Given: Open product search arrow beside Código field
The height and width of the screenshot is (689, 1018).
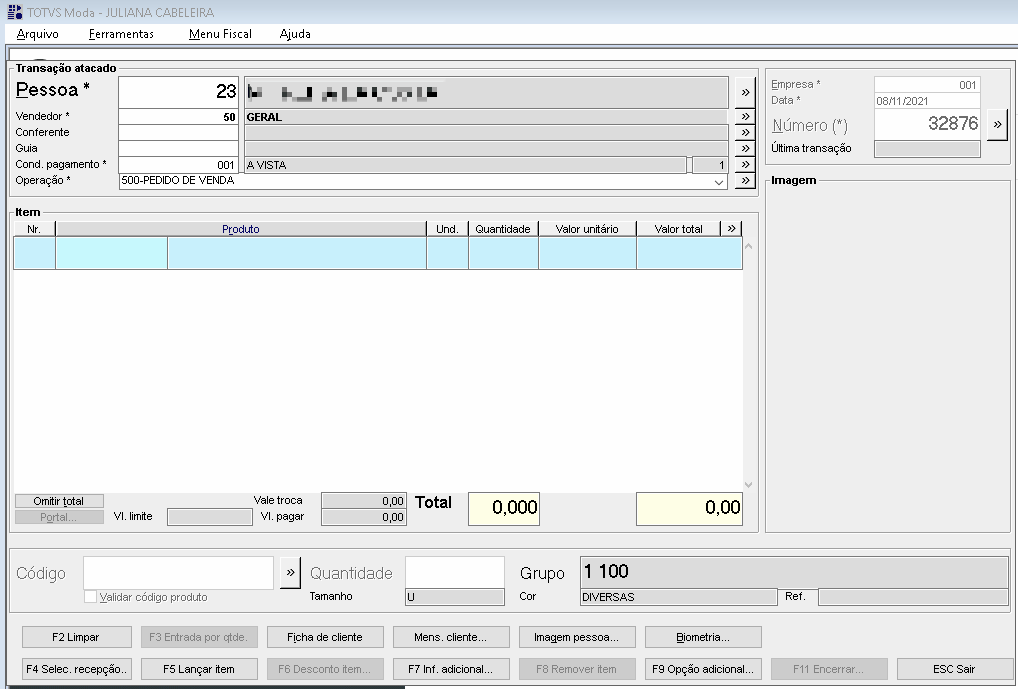Looking at the screenshot, I should [290, 573].
